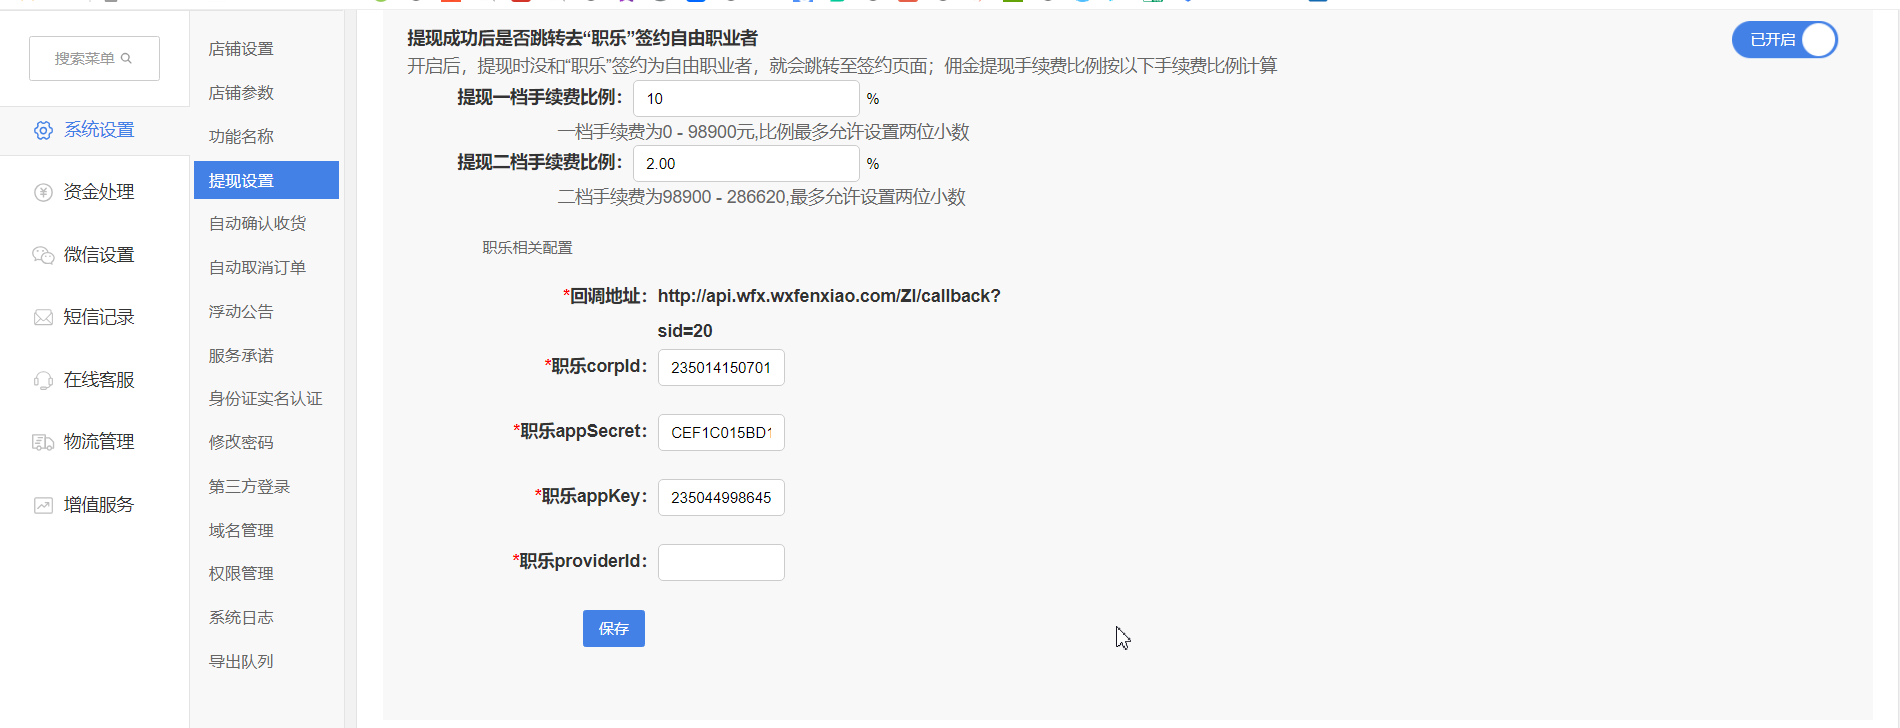The image size is (1900, 728).
Task: Click the SMS records envelope icon
Action: pyautogui.click(x=43, y=318)
